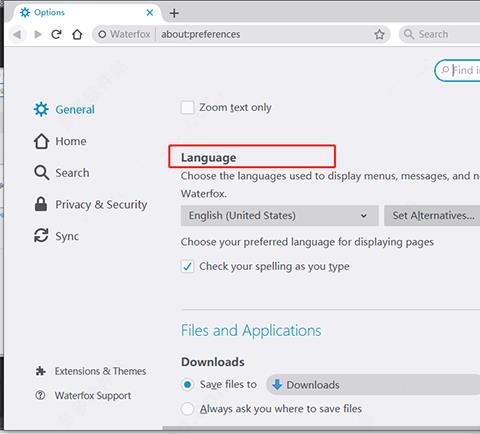Click the Home house icon in sidebar

41,141
